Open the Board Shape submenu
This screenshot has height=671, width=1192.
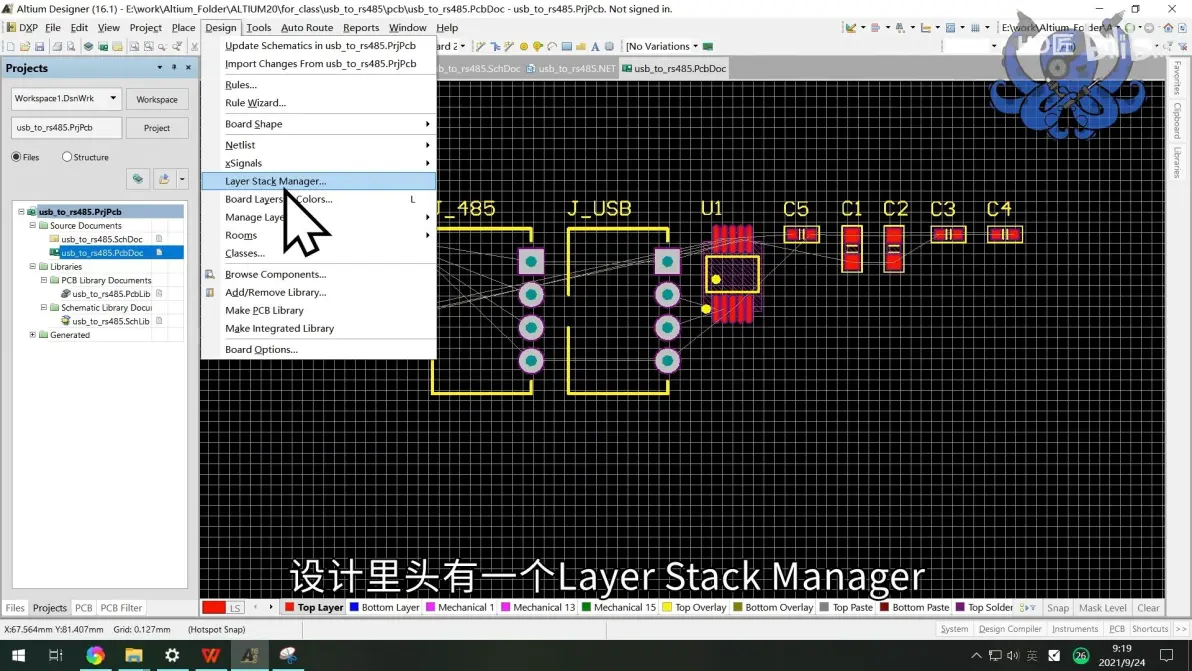[319, 124]
